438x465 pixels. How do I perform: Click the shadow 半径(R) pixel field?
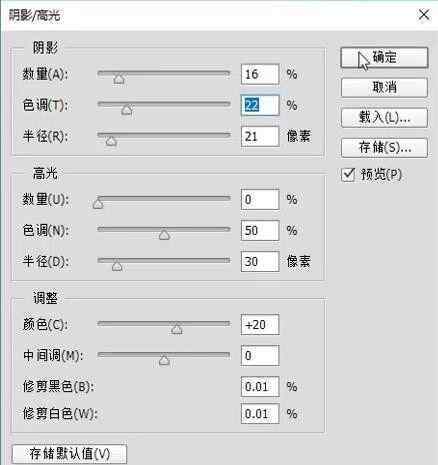260,136
